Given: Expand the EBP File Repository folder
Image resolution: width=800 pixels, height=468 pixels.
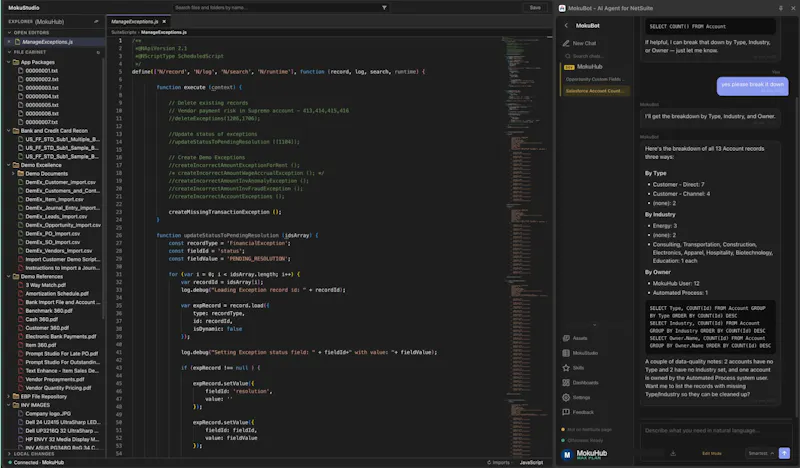Looking at the screenshot, I should tap(9, 396).
